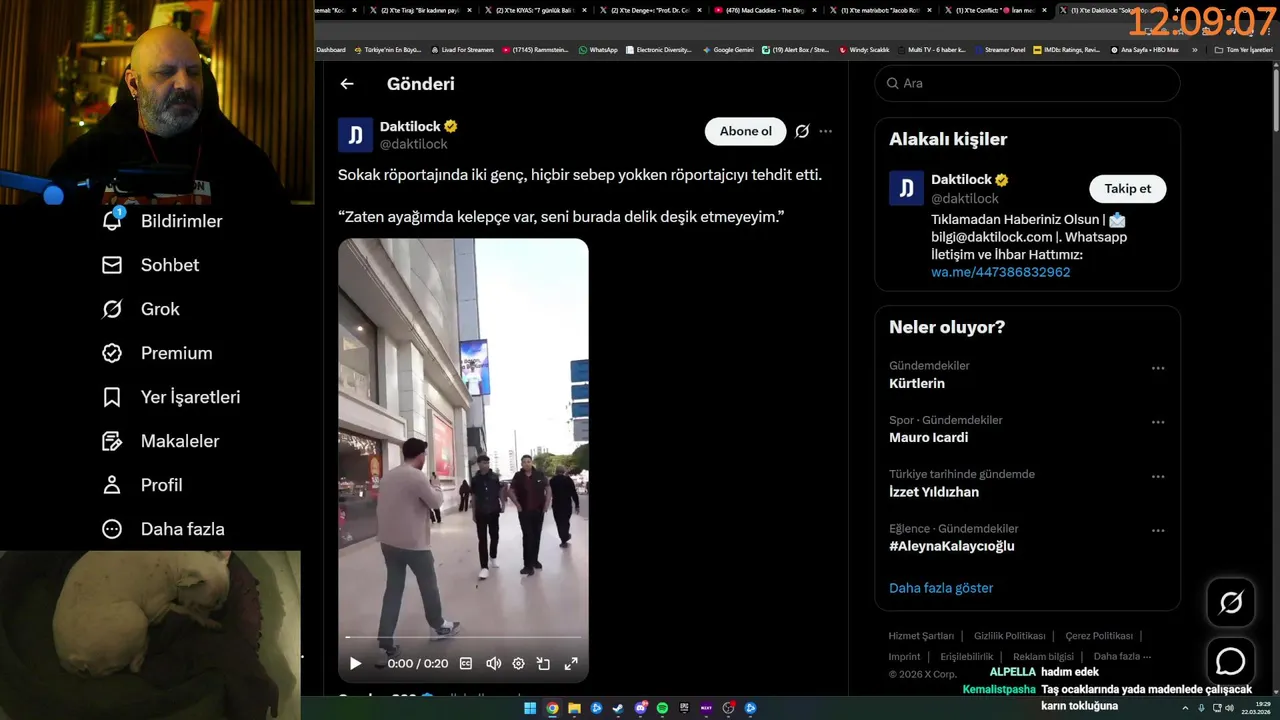The width and height of the screenshot is (1280, 720).
Task: Open more options for Mauro Icardi trend
Action: (x=1158, y=423)
